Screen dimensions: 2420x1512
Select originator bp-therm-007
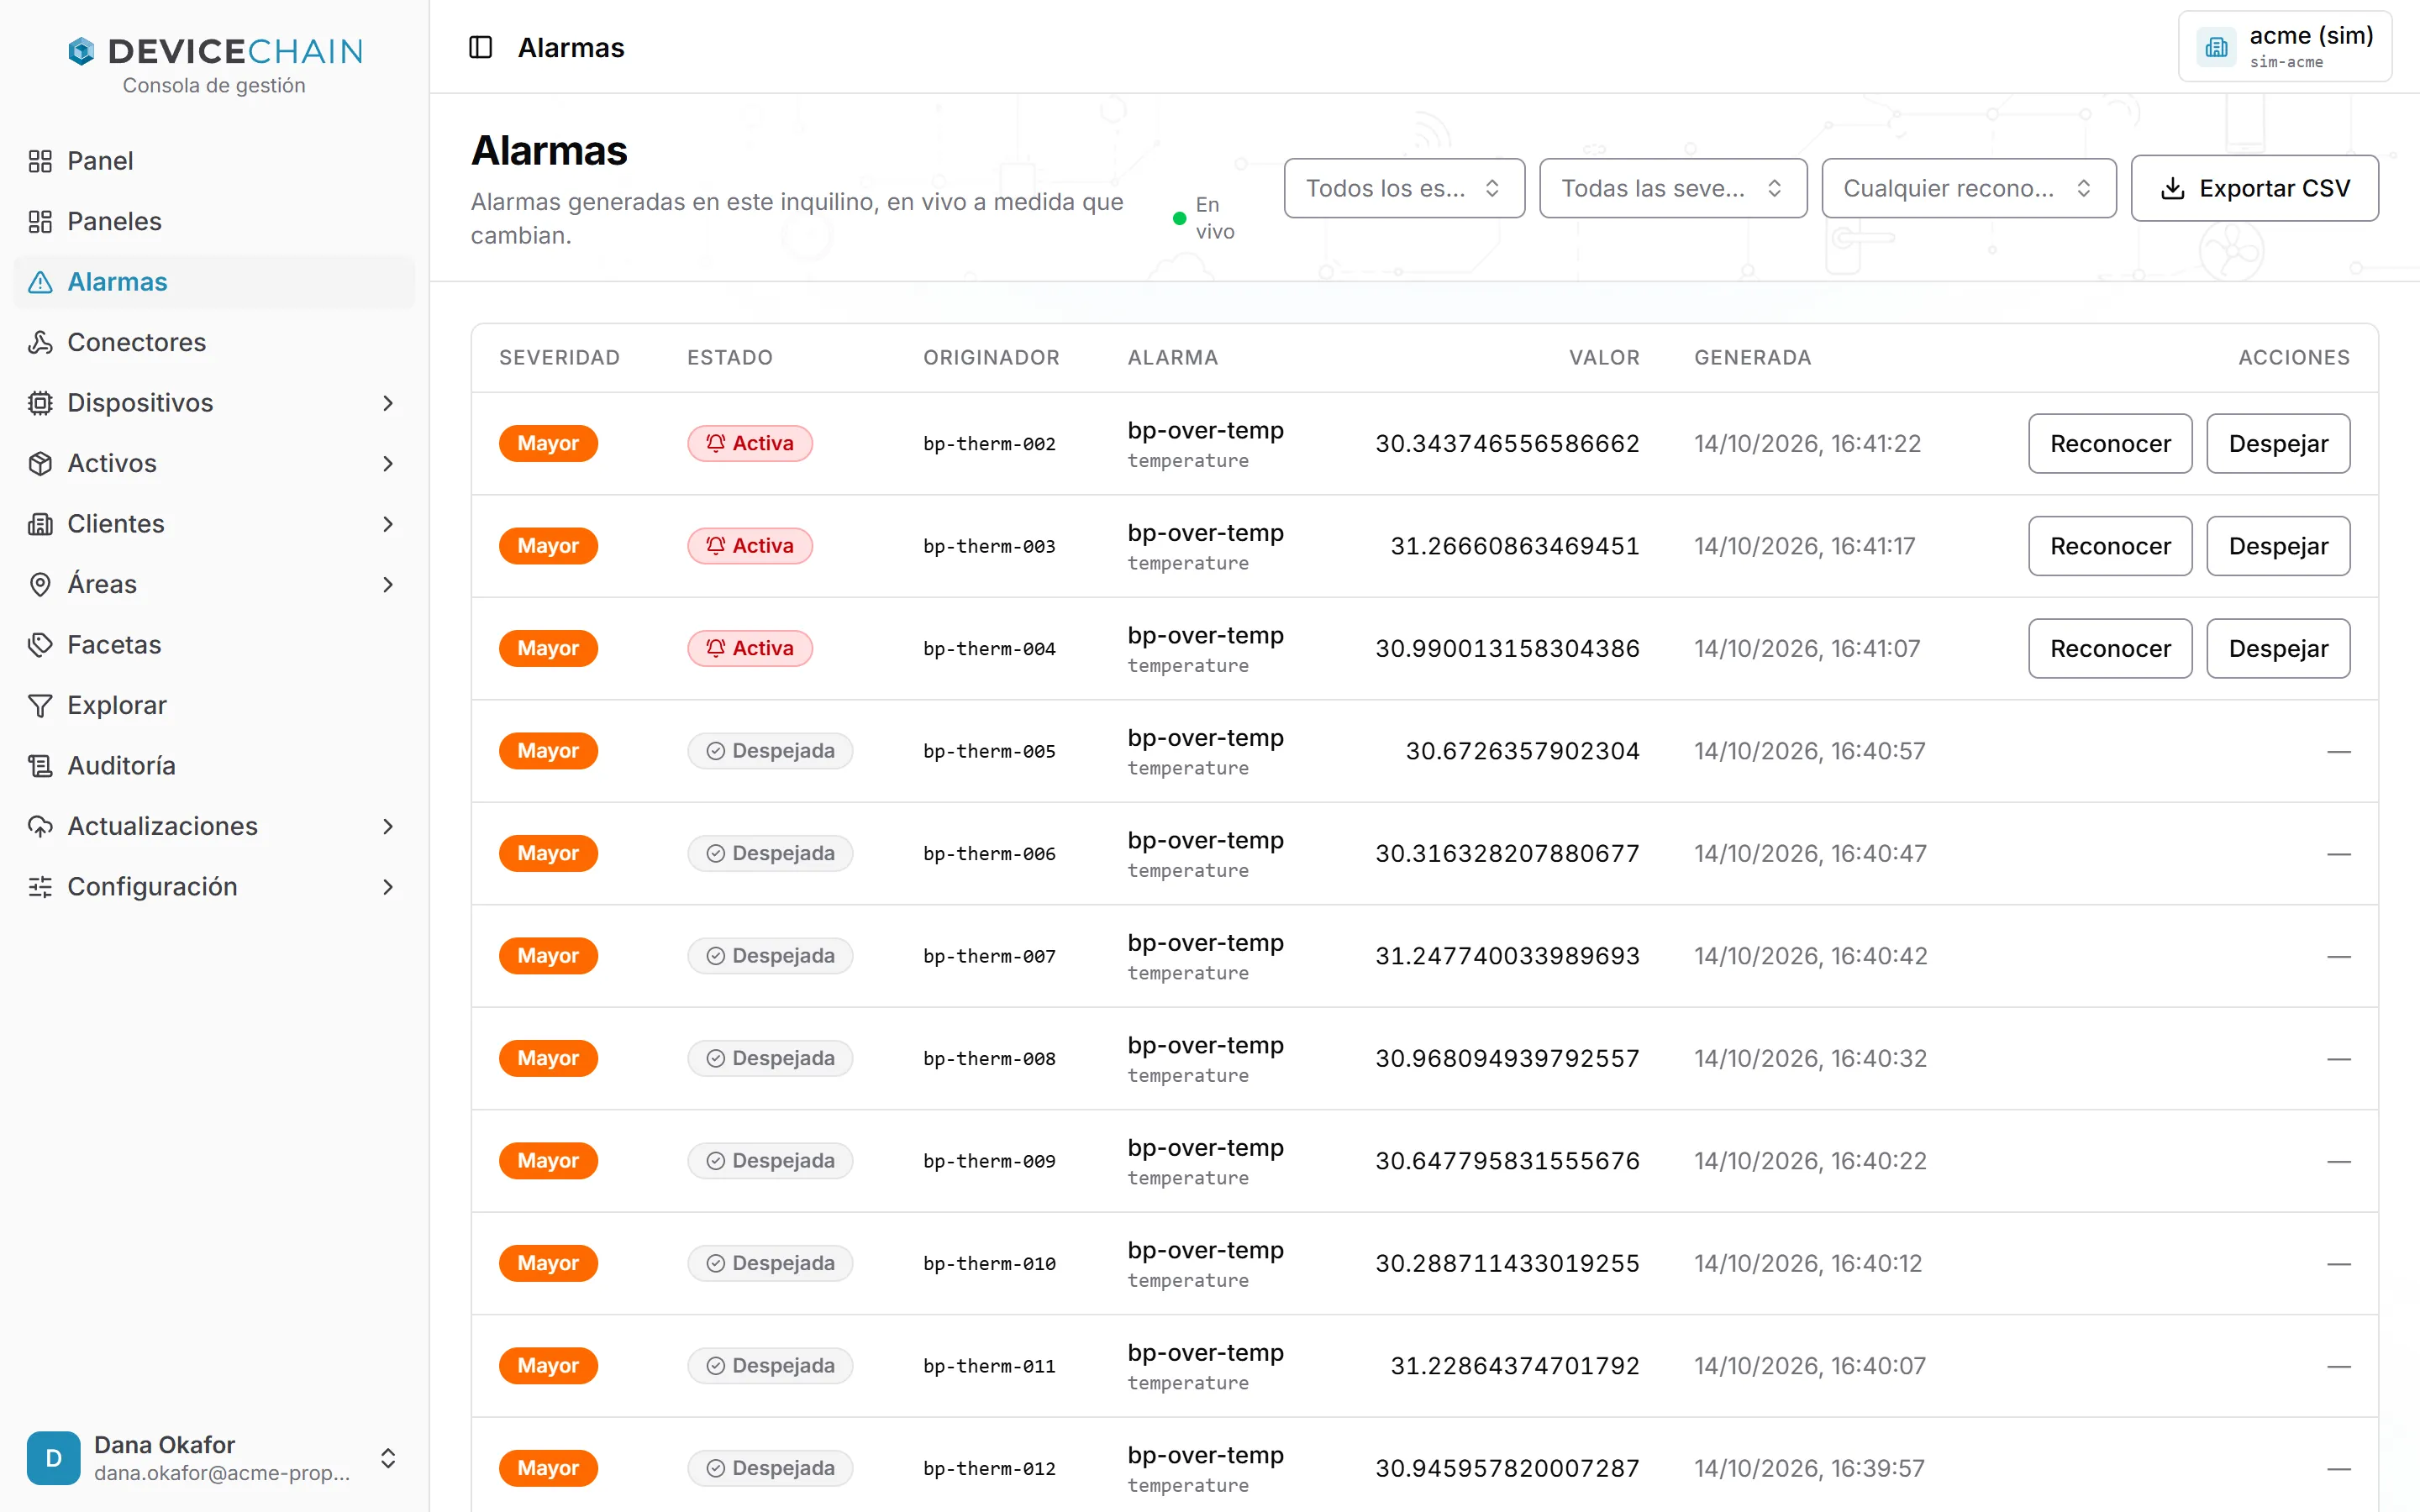pyautogui.click(x=989, y=956)
